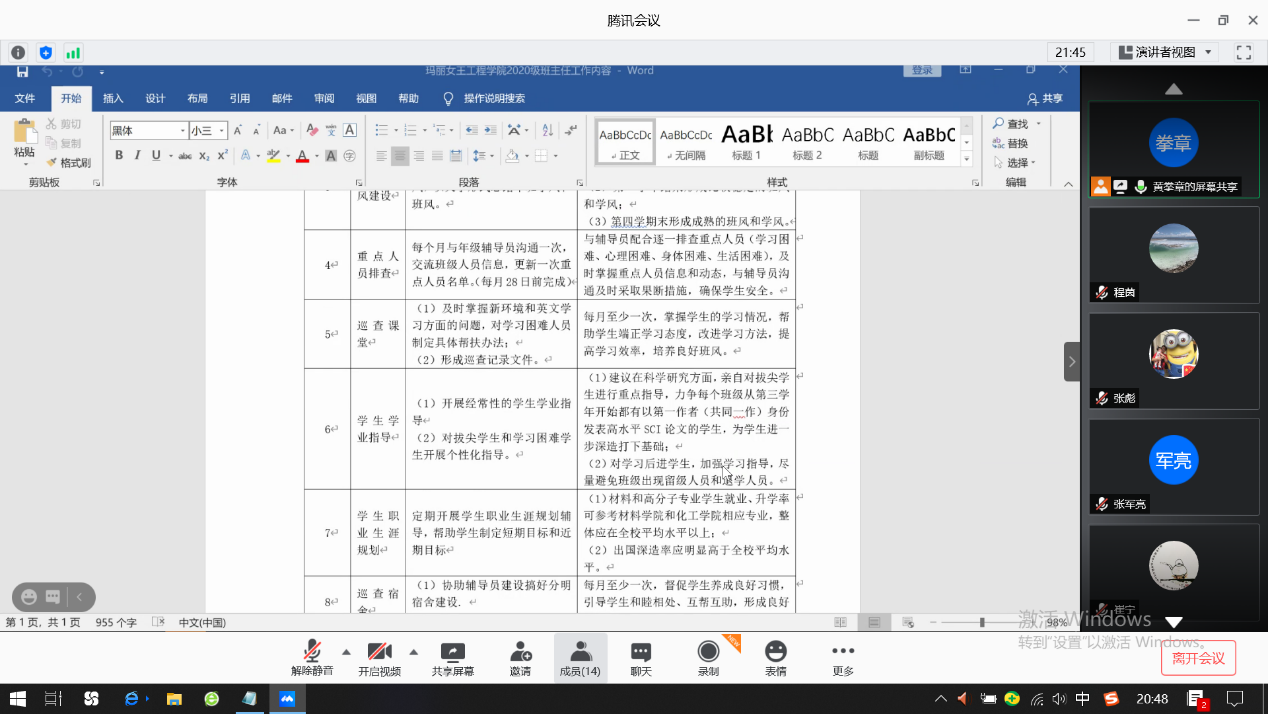Toggle bold formatting in Word ribbon

pyautogui.click(x=119, y=155)
